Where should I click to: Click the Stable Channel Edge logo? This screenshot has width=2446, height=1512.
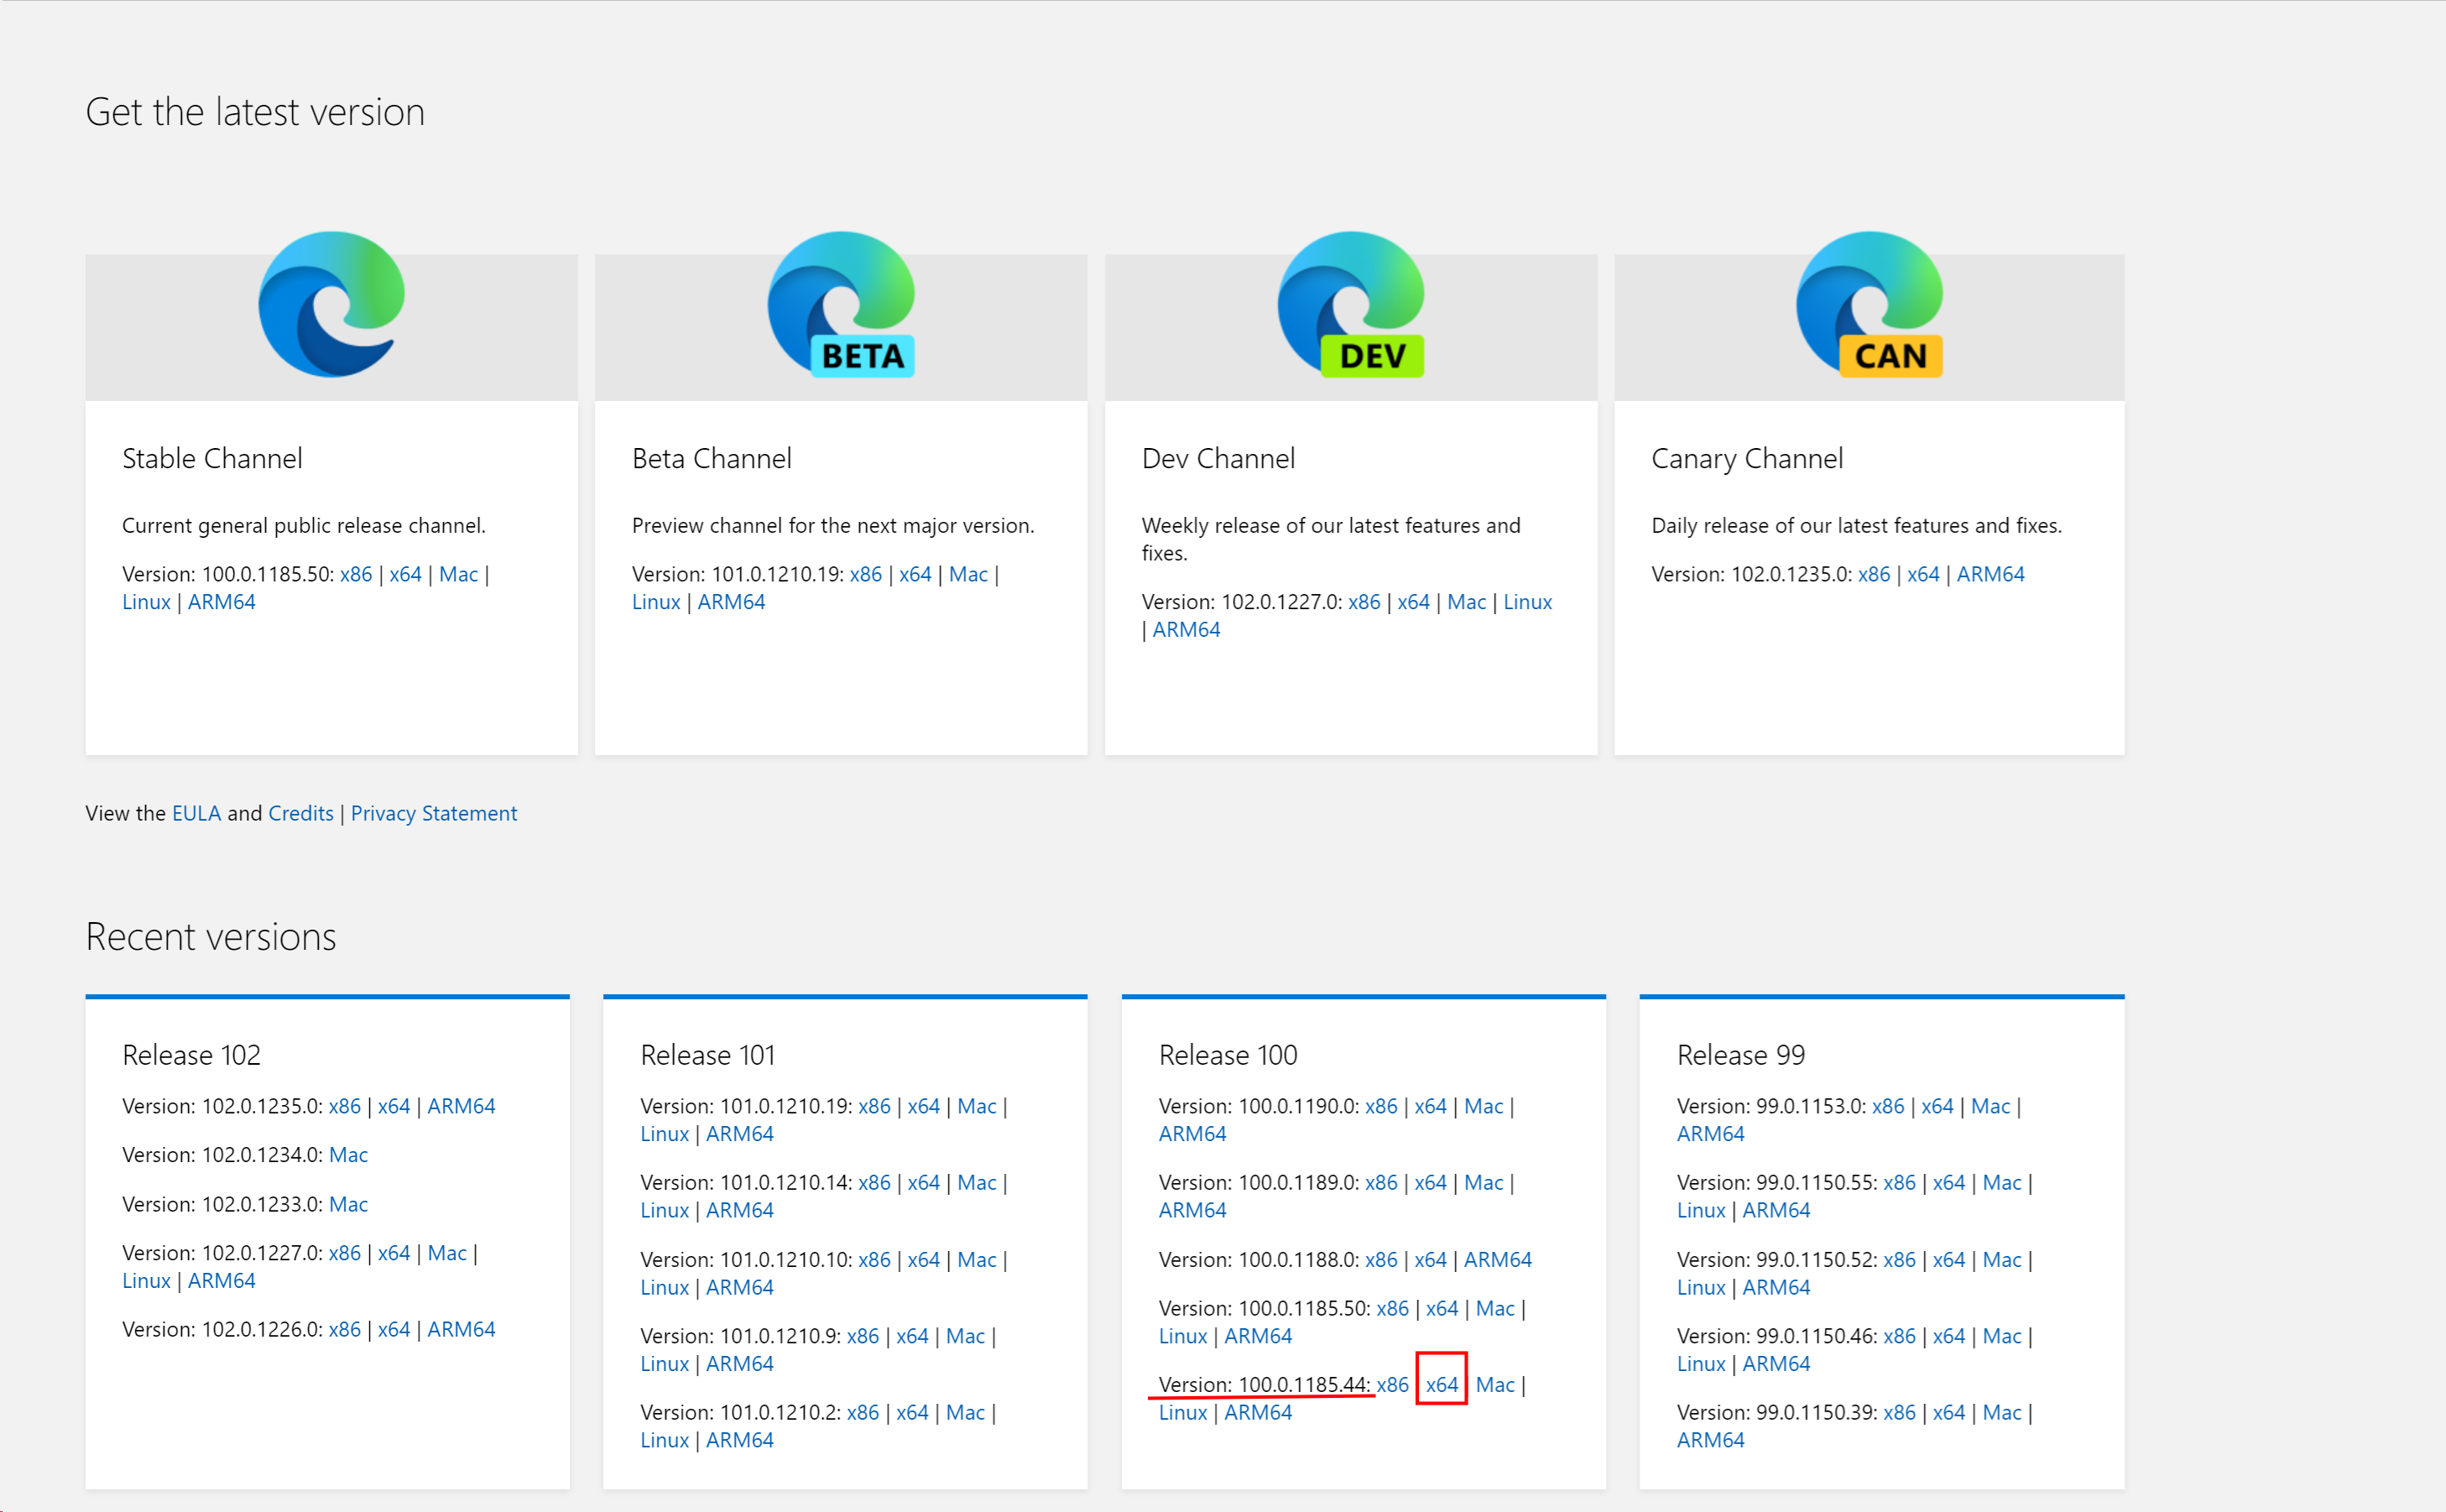pyautogui.click(x=331, y=304)
